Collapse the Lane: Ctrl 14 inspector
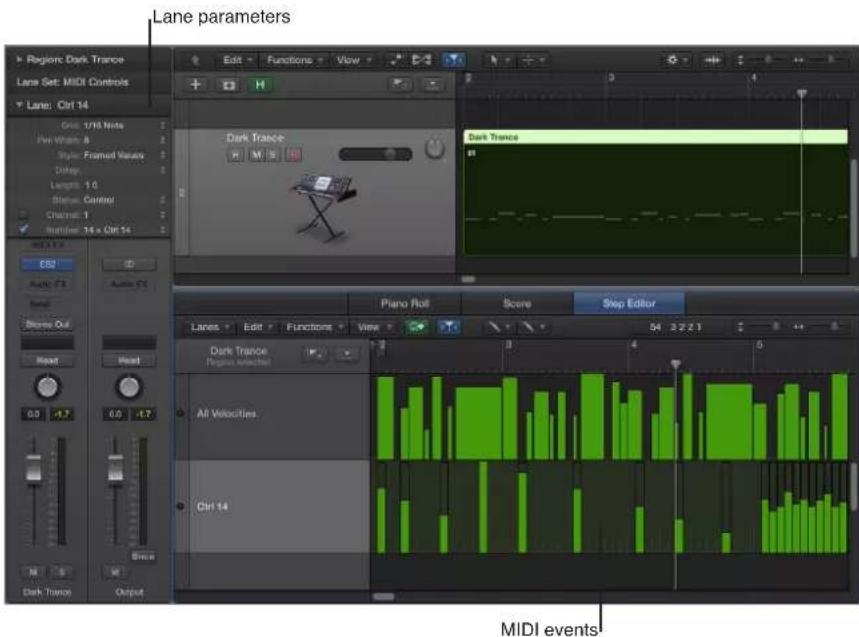Screen dimensions: 859x637 (x=20, y=105)
